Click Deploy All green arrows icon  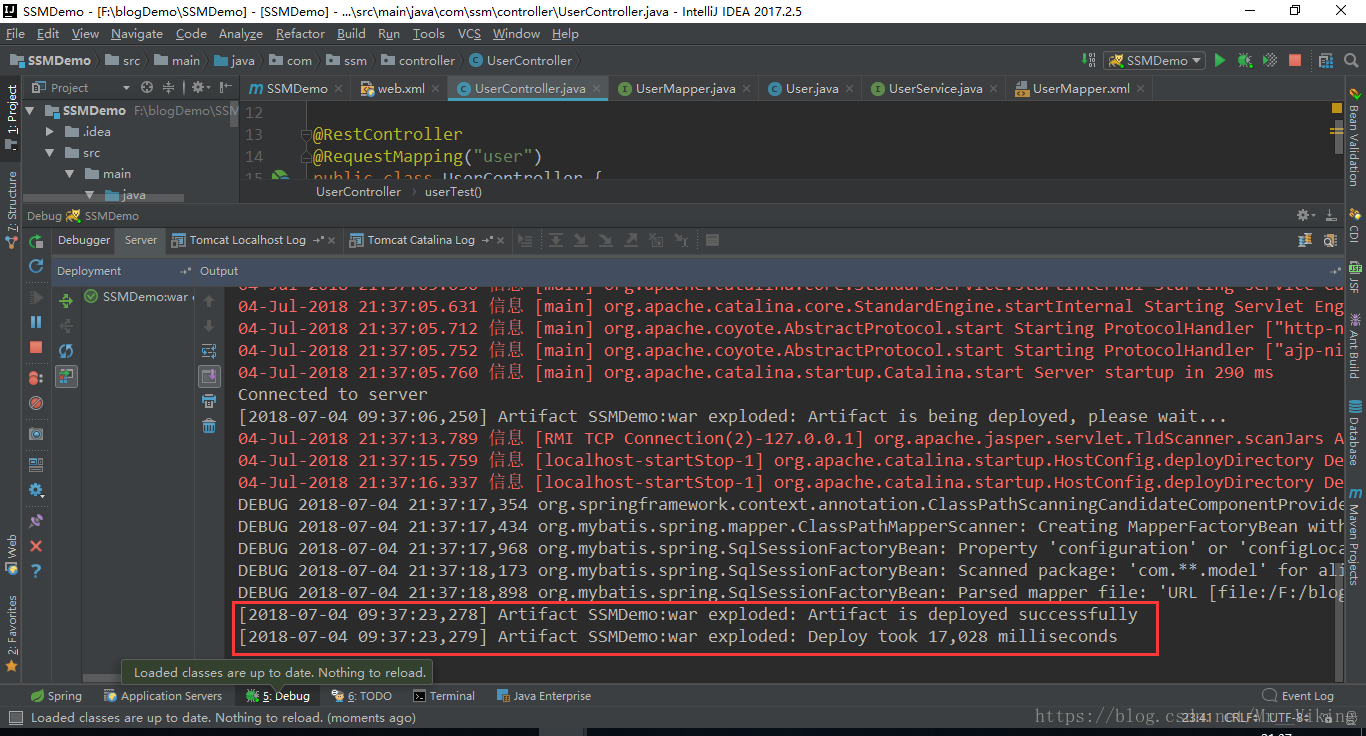66,300
